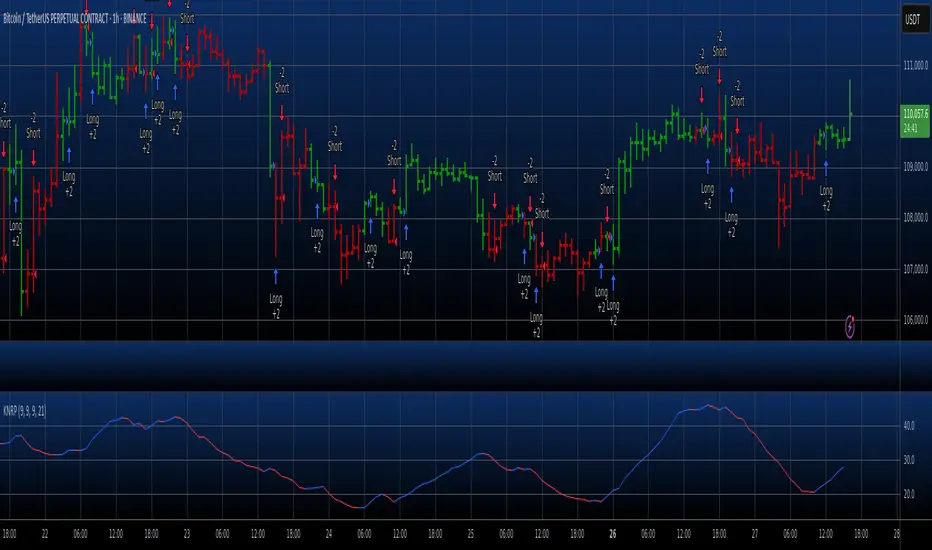932x550 pixels.
Task: Click the 23 date on the time axis
Action: pos(187,534)
